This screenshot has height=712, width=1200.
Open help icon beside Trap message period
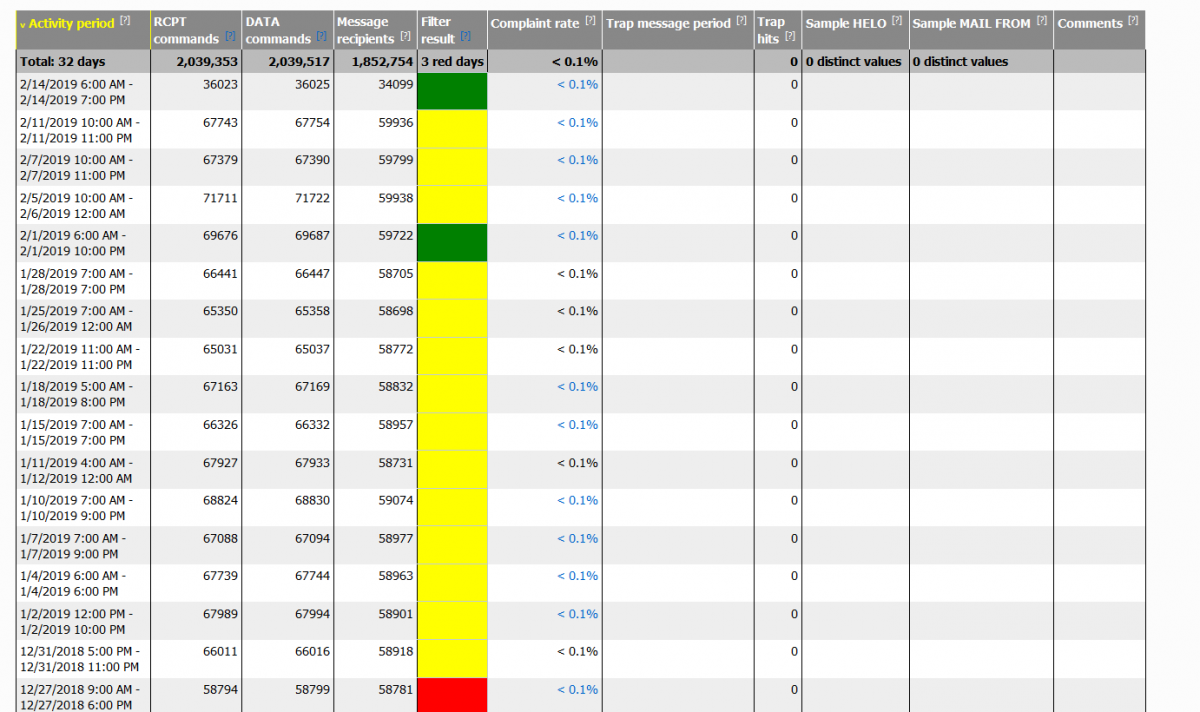point(741,21)
